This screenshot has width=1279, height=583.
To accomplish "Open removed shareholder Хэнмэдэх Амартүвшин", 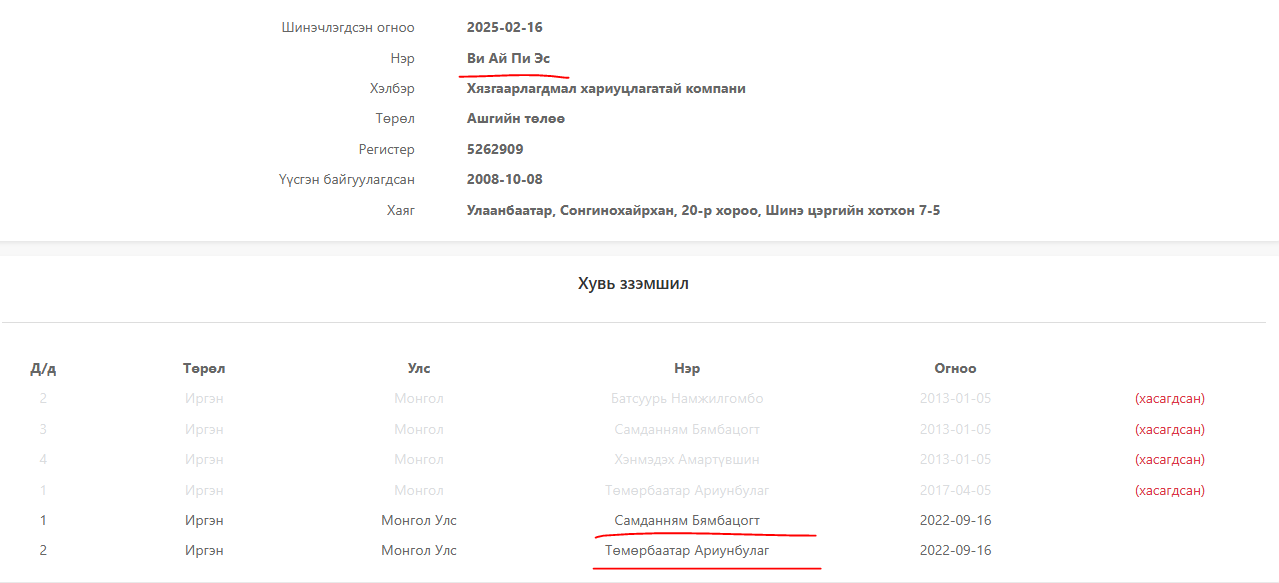I will coord(687,459).
